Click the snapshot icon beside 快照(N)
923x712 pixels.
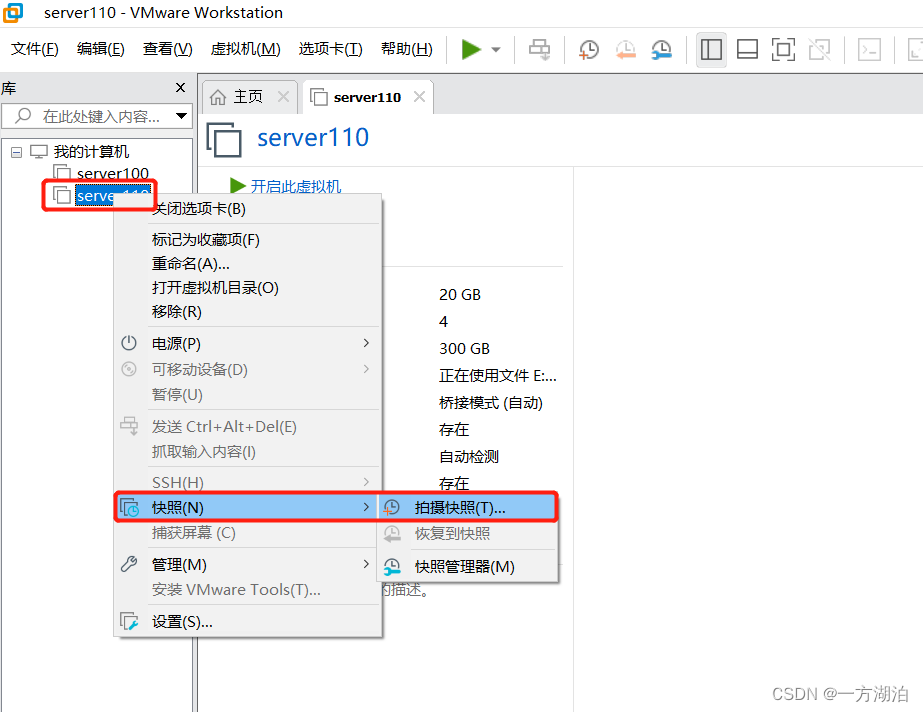(129, 507)
